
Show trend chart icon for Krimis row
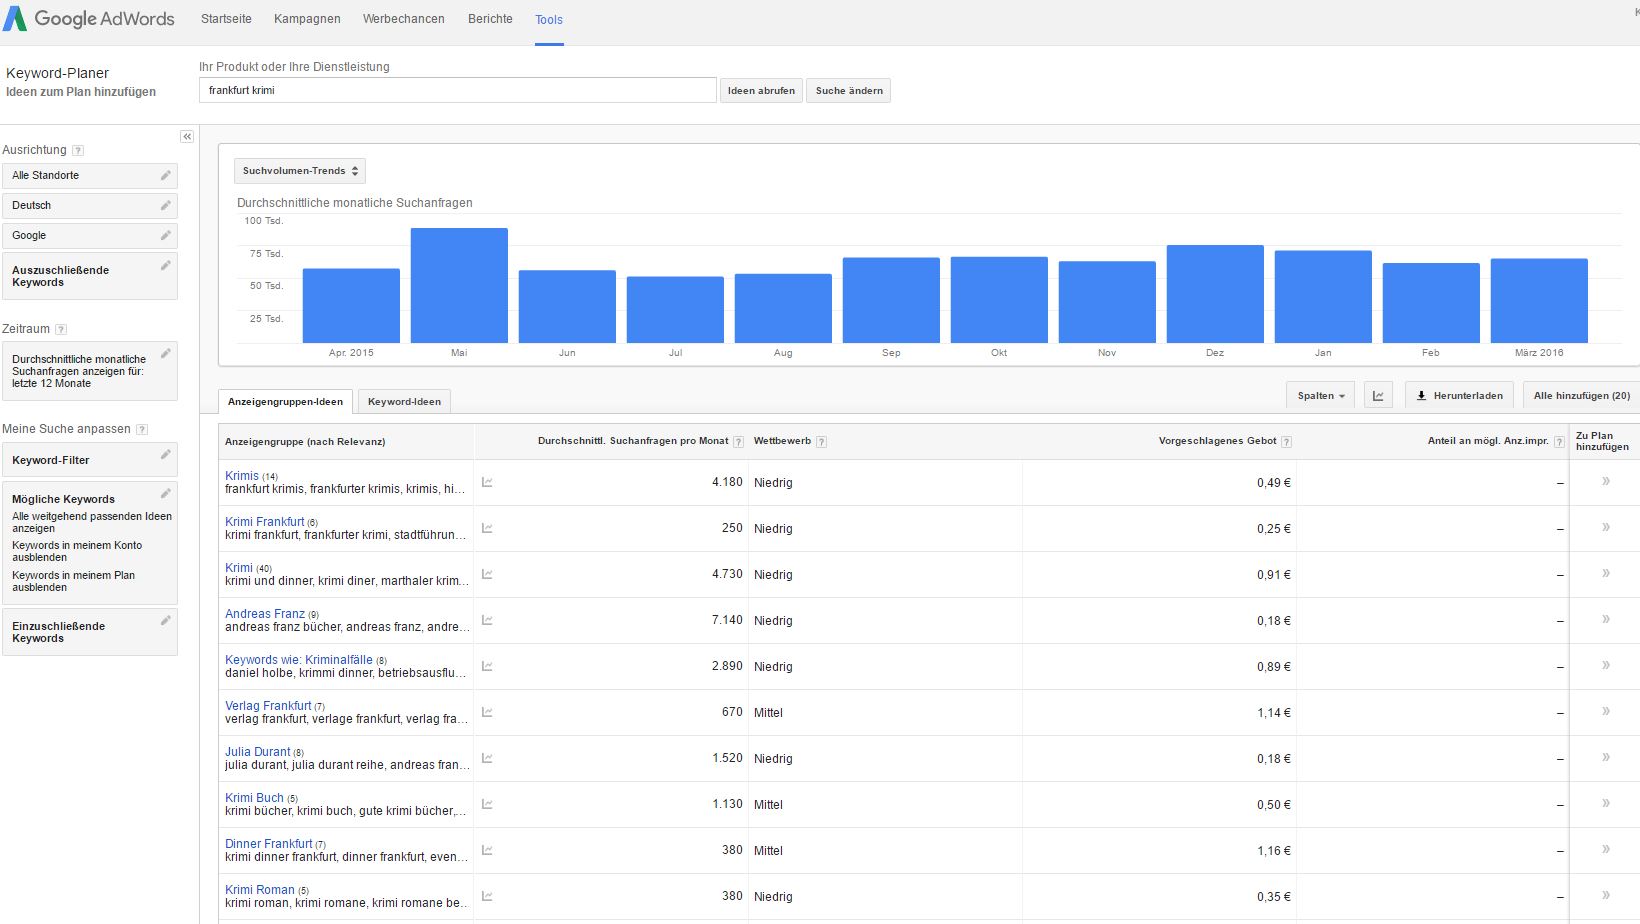[487, 482]
